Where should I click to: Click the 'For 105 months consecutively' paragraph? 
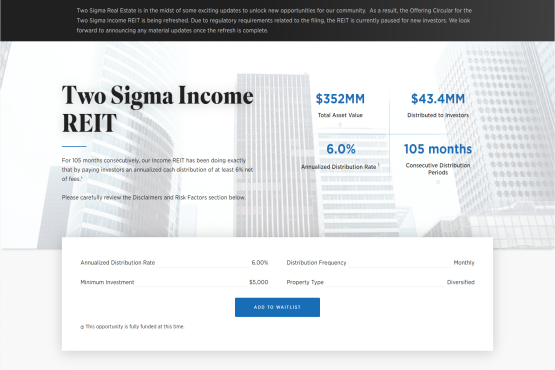tap(157, 170)
